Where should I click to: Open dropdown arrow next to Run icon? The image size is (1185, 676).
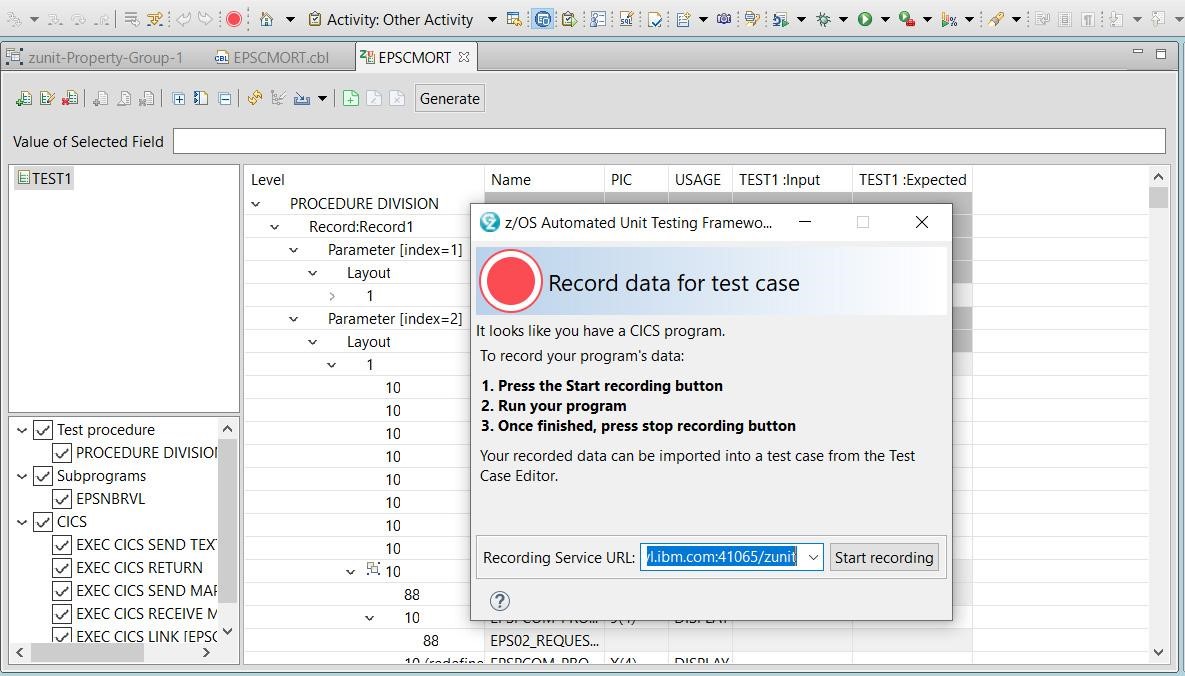coord(885,20)
